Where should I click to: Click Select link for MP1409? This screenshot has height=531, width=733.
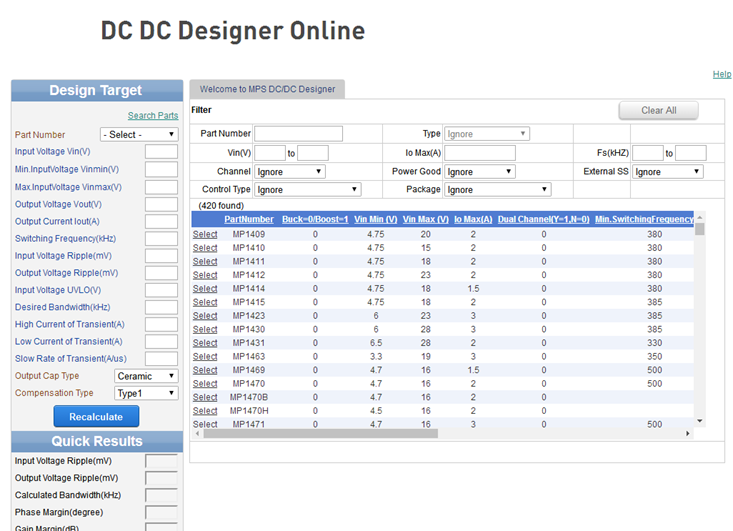coord(205,234)
